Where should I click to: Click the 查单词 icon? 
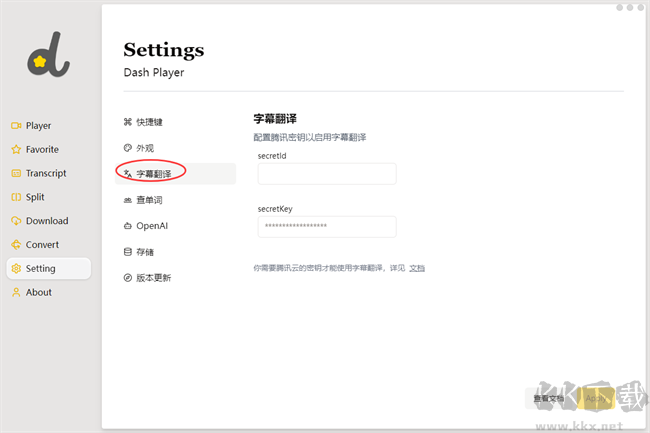(x=128, y=200)
